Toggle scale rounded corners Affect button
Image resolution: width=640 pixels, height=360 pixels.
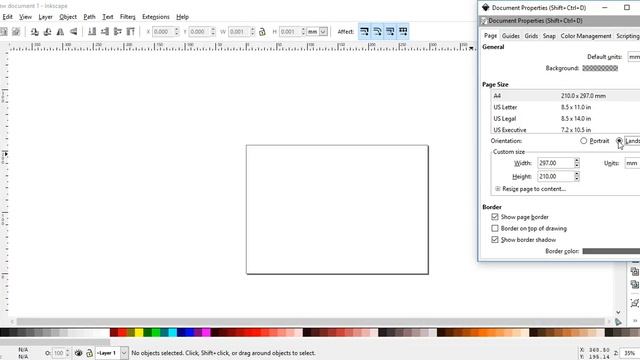click(378, 31)
